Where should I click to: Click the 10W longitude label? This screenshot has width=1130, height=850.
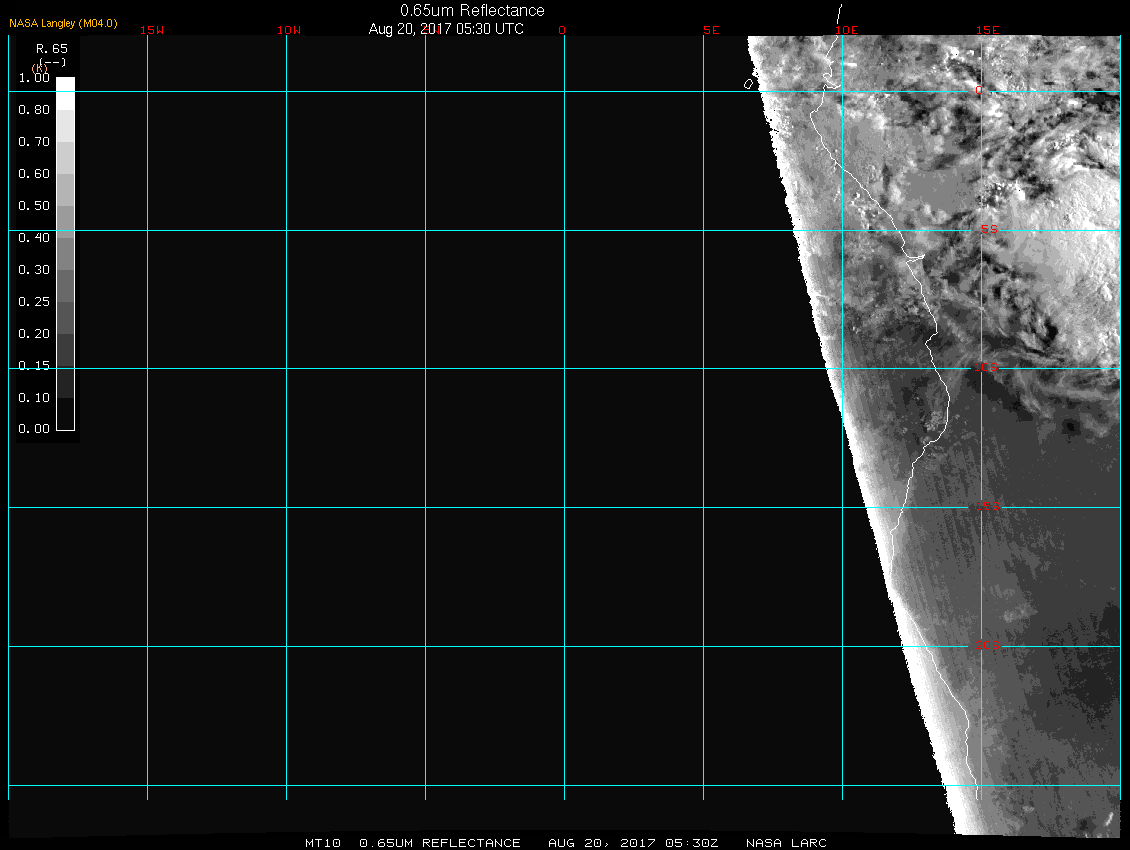289,30
